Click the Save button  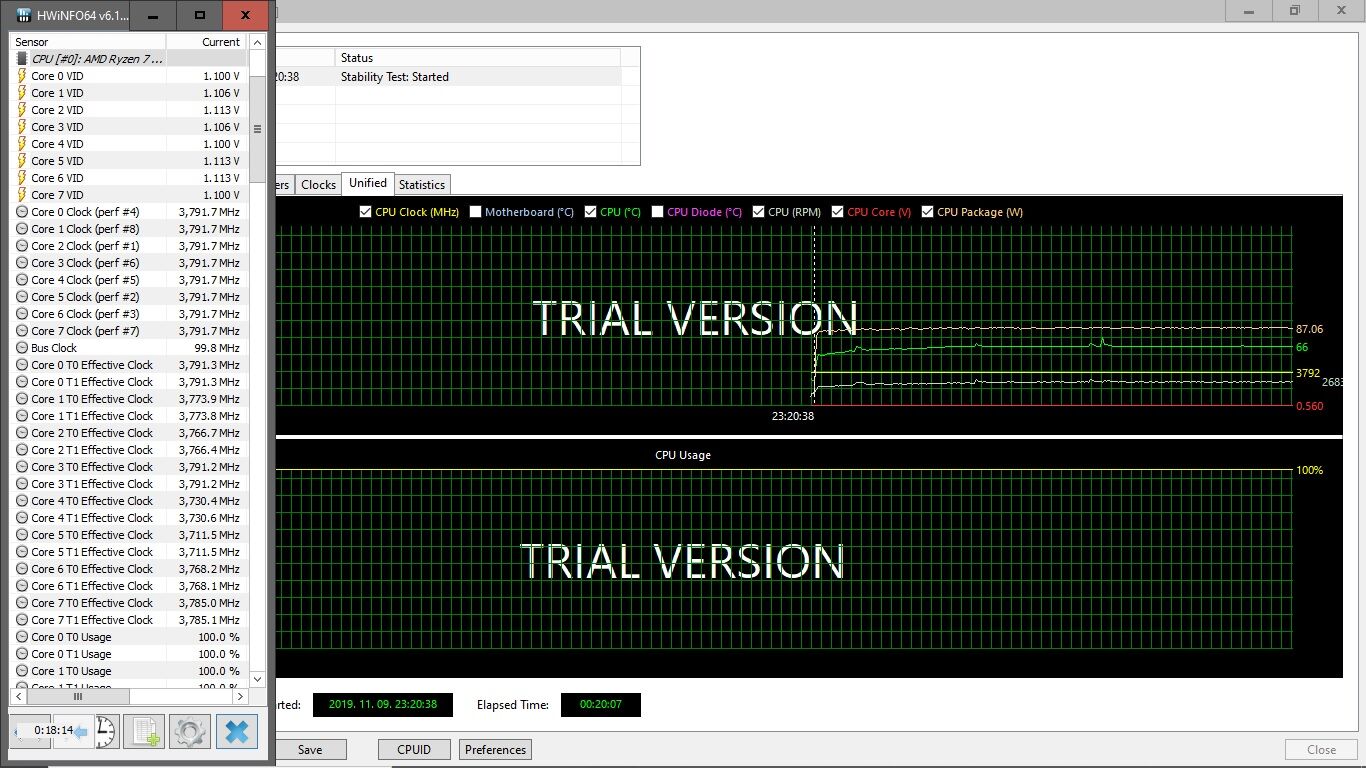[x=310, y=749]
